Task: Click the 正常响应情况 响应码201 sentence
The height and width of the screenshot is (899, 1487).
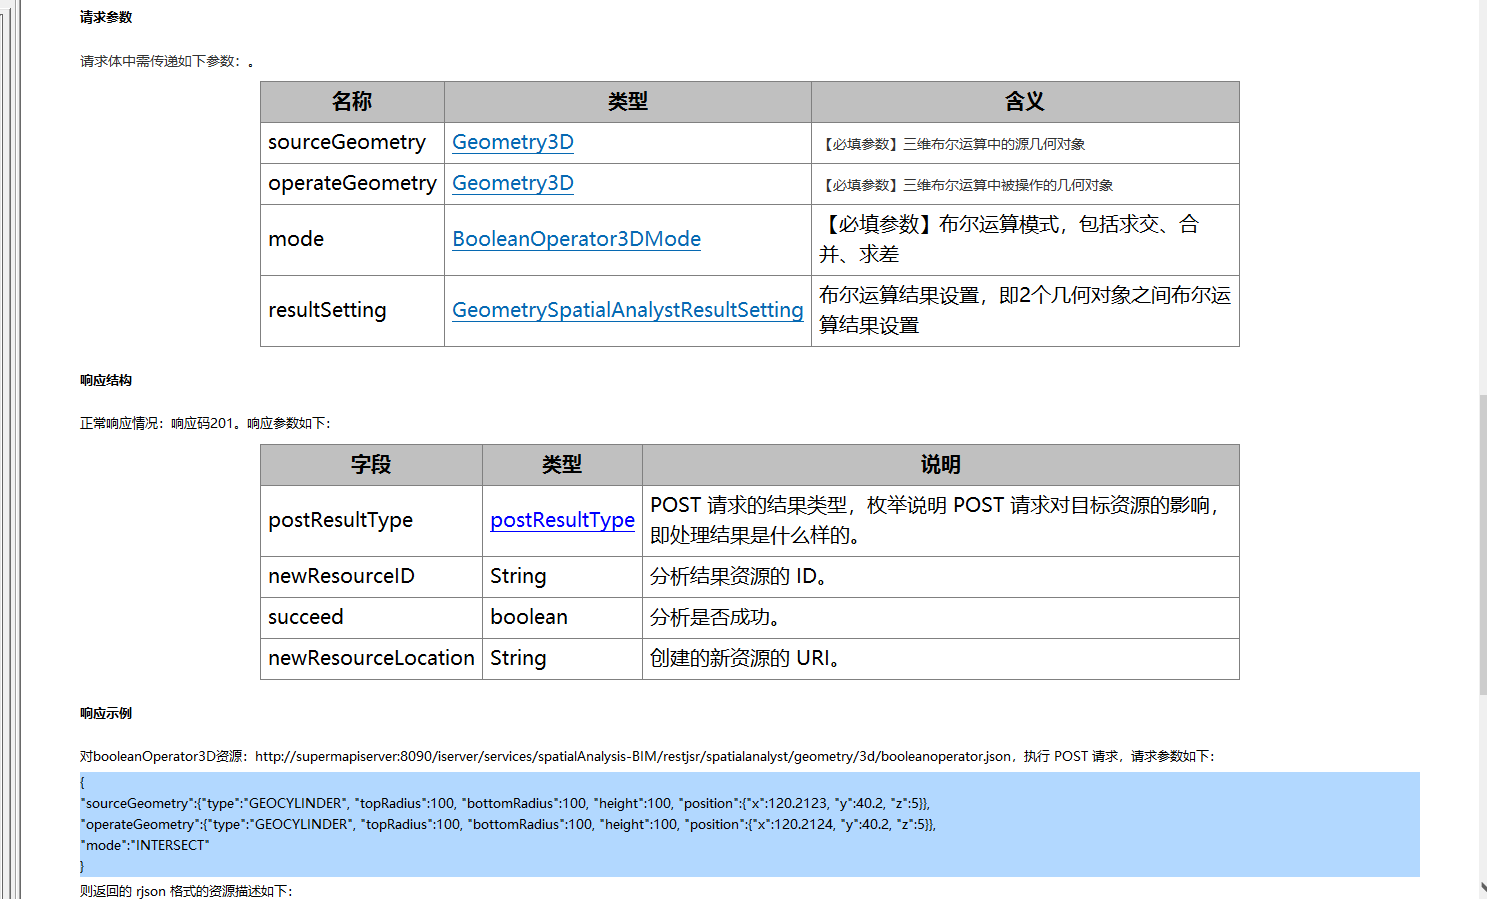Action: (x=205, y=423)
